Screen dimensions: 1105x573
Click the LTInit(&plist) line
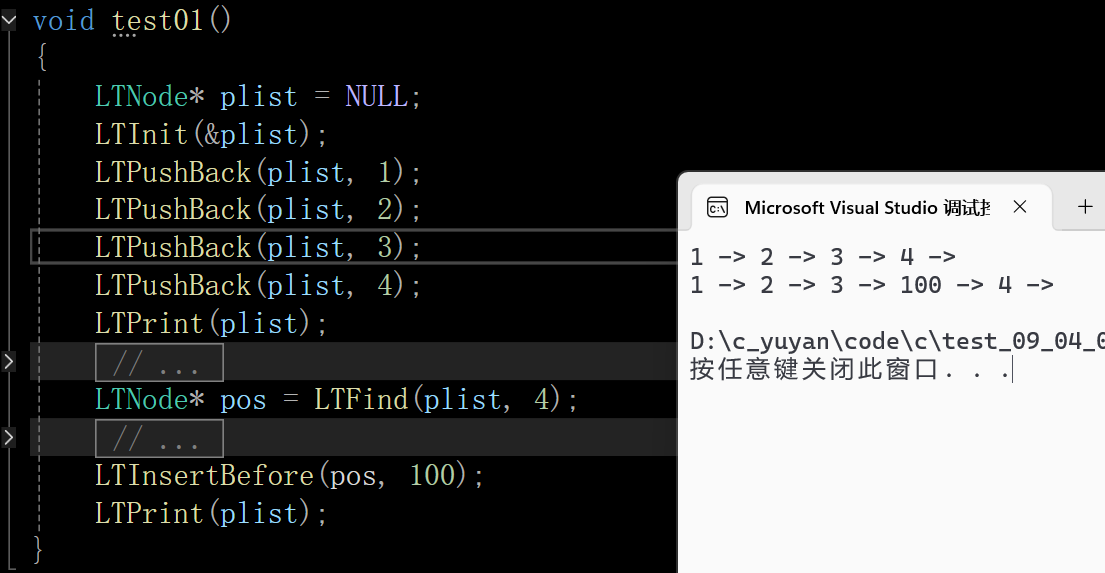pos(211,135)
